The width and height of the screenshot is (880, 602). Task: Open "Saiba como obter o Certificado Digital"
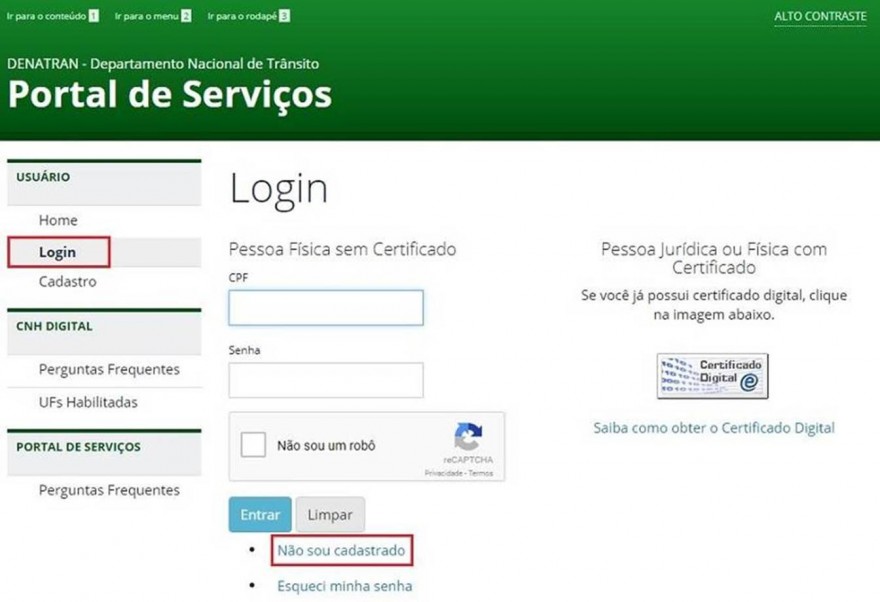(713, 428)
